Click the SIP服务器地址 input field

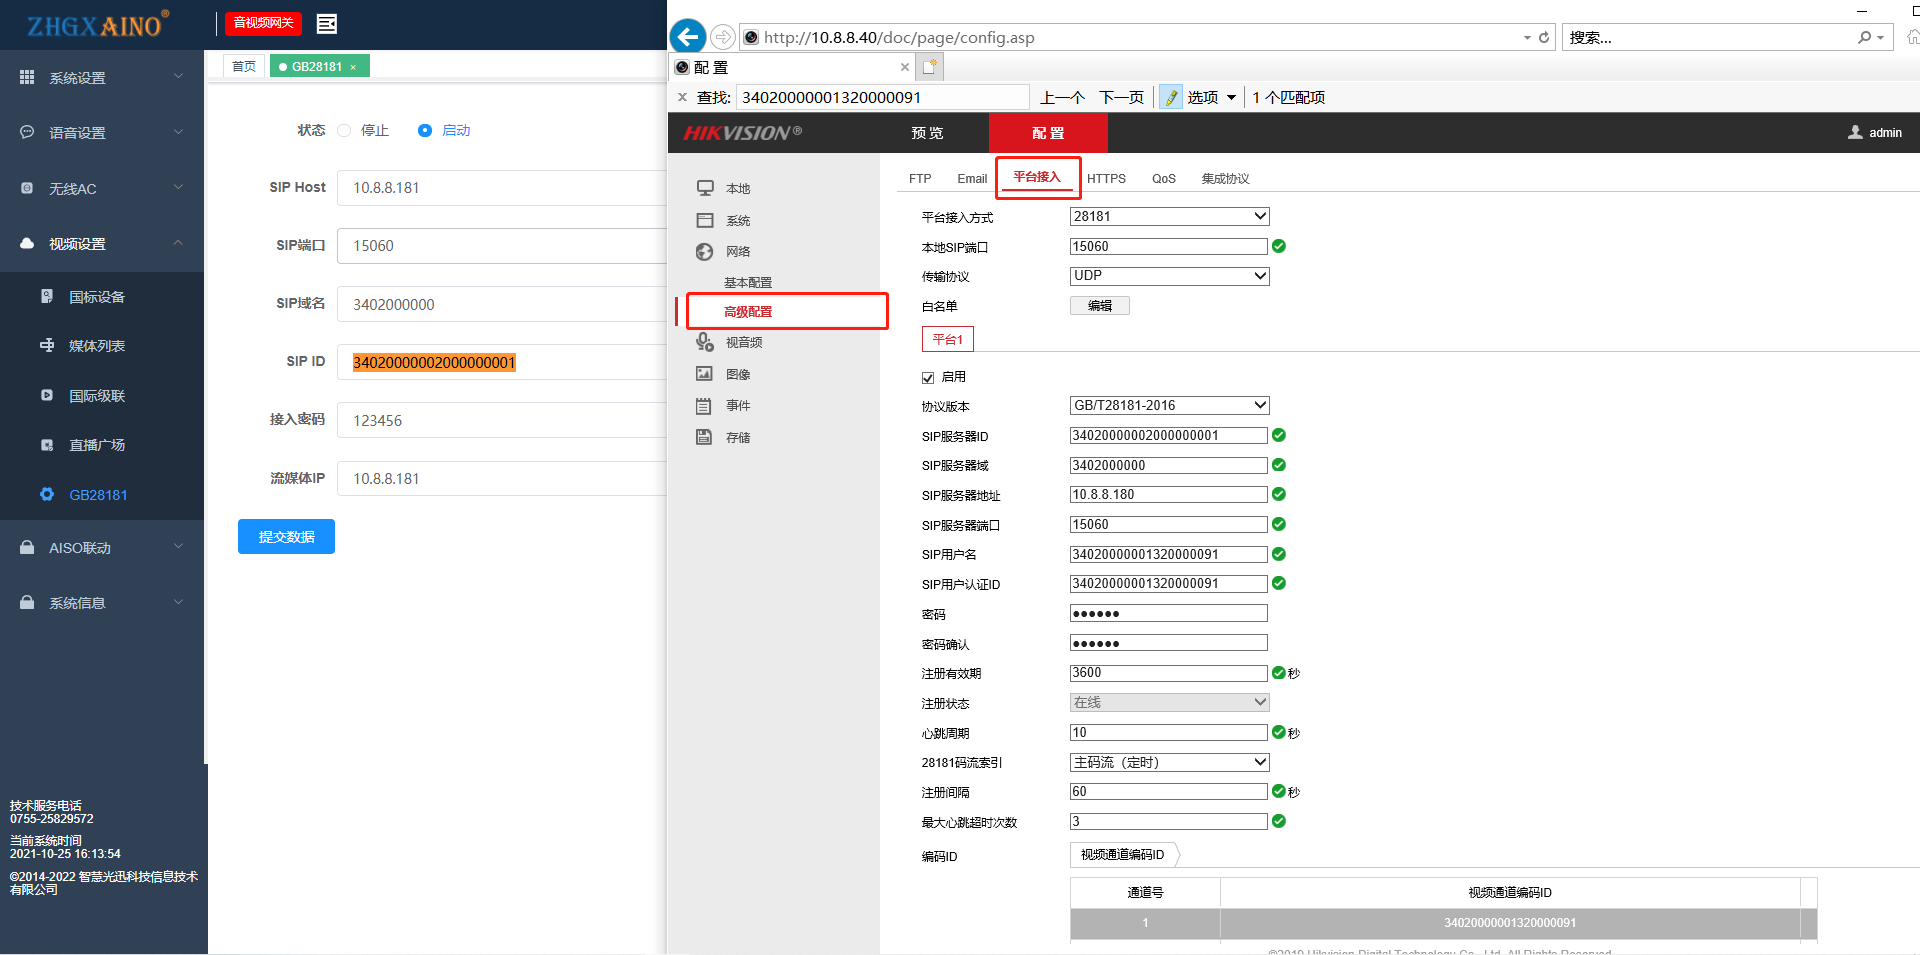[x=1168, y=495]
